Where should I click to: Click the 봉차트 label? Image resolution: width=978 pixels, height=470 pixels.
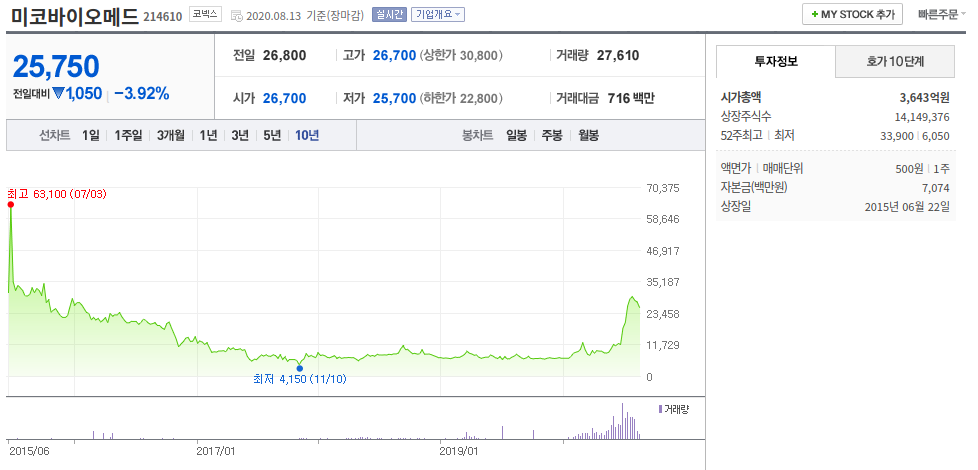(477, 135)
